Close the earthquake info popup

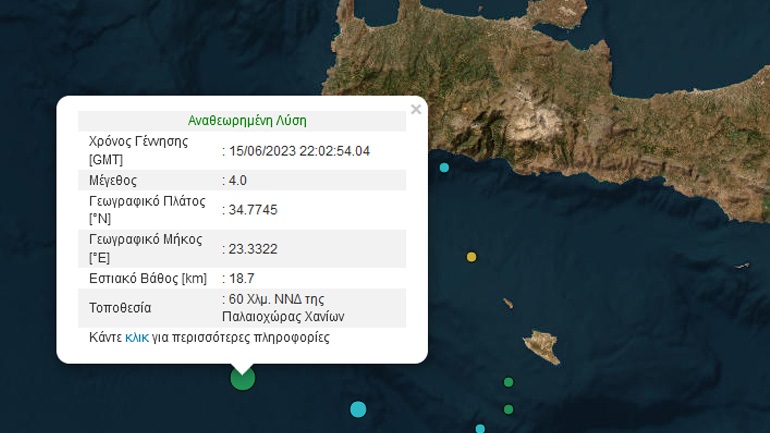click(x=415, y=109)
